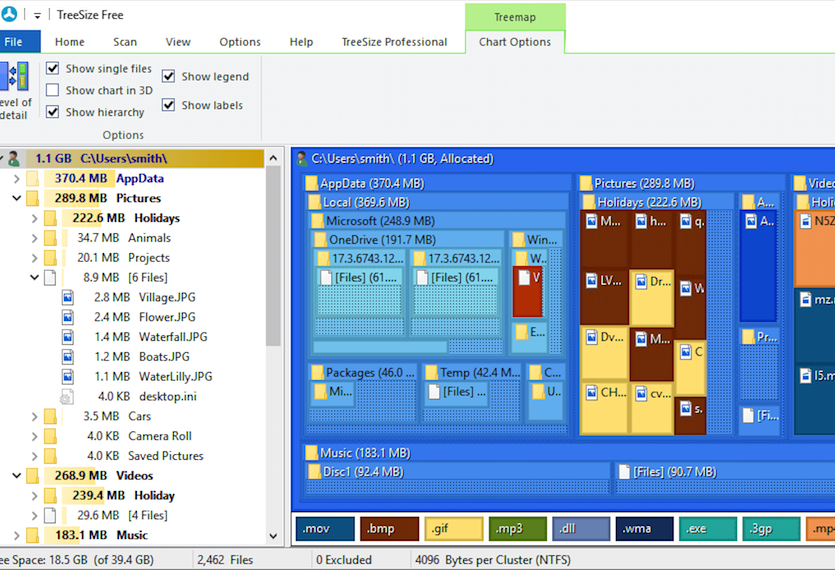Uncheck the Show legend checkbox

pyautogui.click(x=168, y=76)
